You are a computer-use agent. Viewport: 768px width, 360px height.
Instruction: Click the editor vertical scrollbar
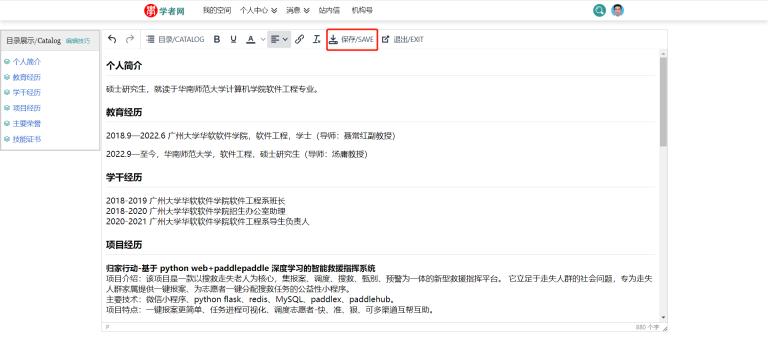pyautogui.click(x=663, y=185)
